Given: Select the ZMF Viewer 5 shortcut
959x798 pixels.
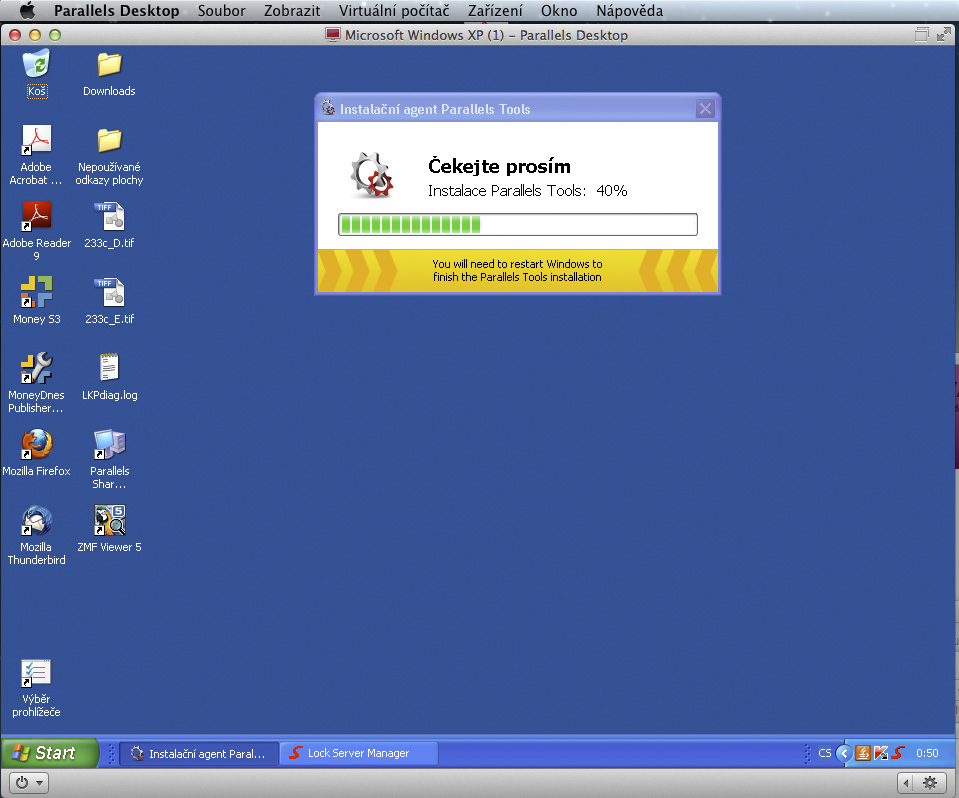Looking at the screenshot, I should [109, 520].
